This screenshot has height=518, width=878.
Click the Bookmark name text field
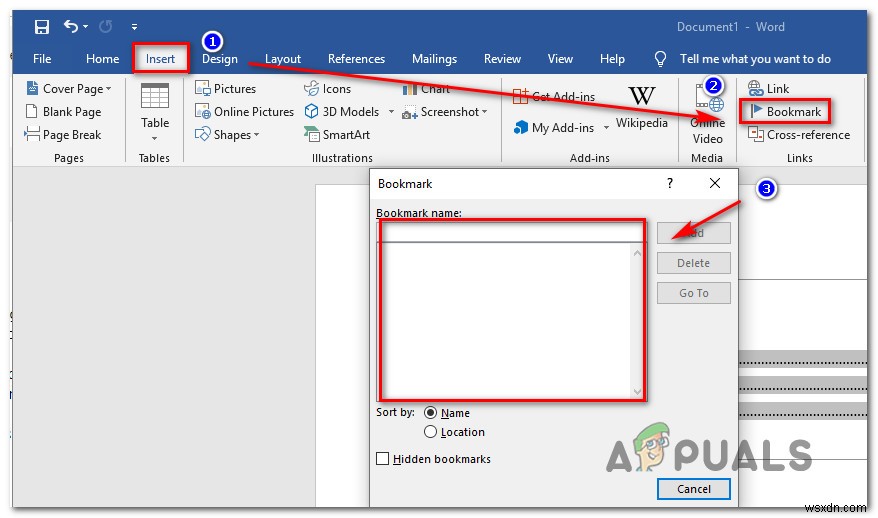(x=511, y=232)
